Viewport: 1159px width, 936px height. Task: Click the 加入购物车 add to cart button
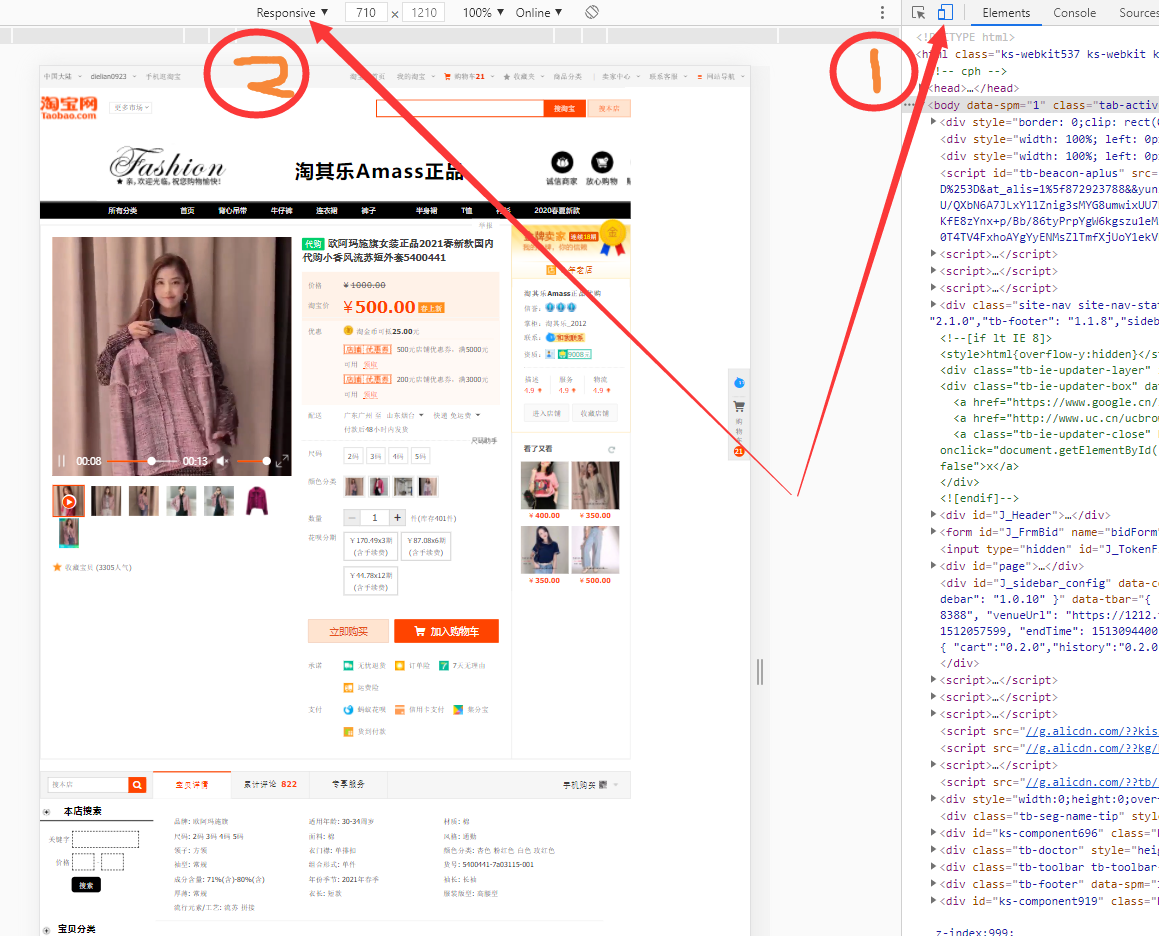point(446,631)
